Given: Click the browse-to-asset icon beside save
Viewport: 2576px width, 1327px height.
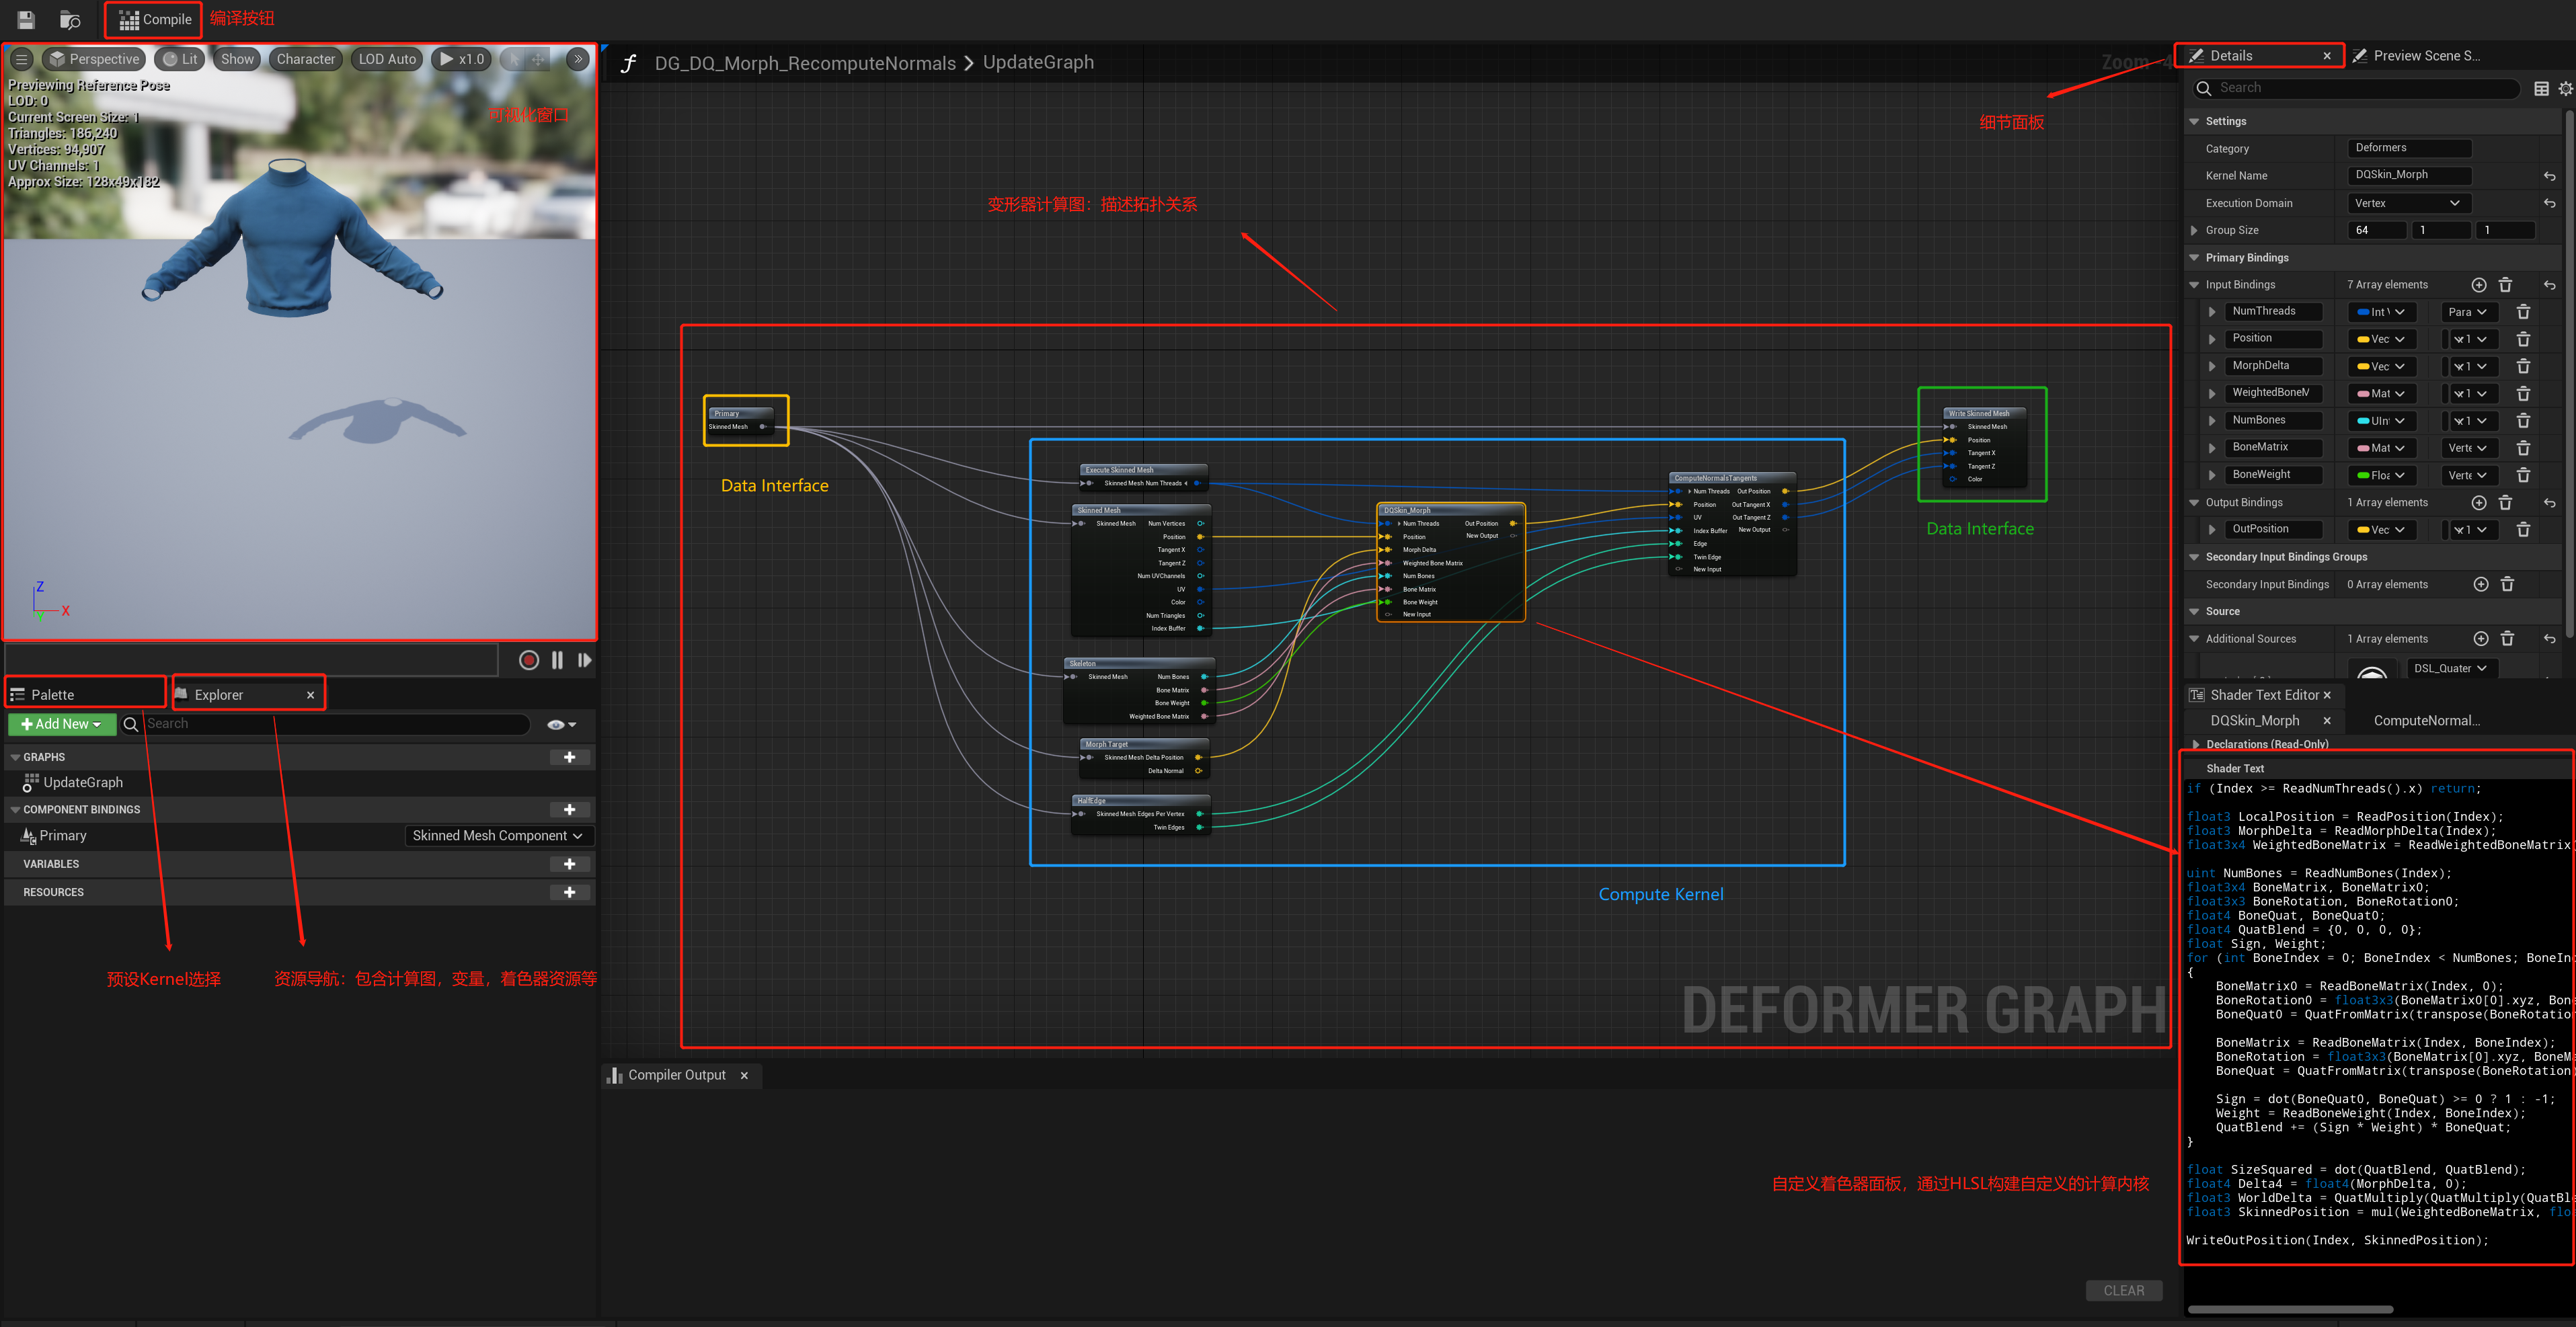Looking at the screenshot, I should point(70,19).
